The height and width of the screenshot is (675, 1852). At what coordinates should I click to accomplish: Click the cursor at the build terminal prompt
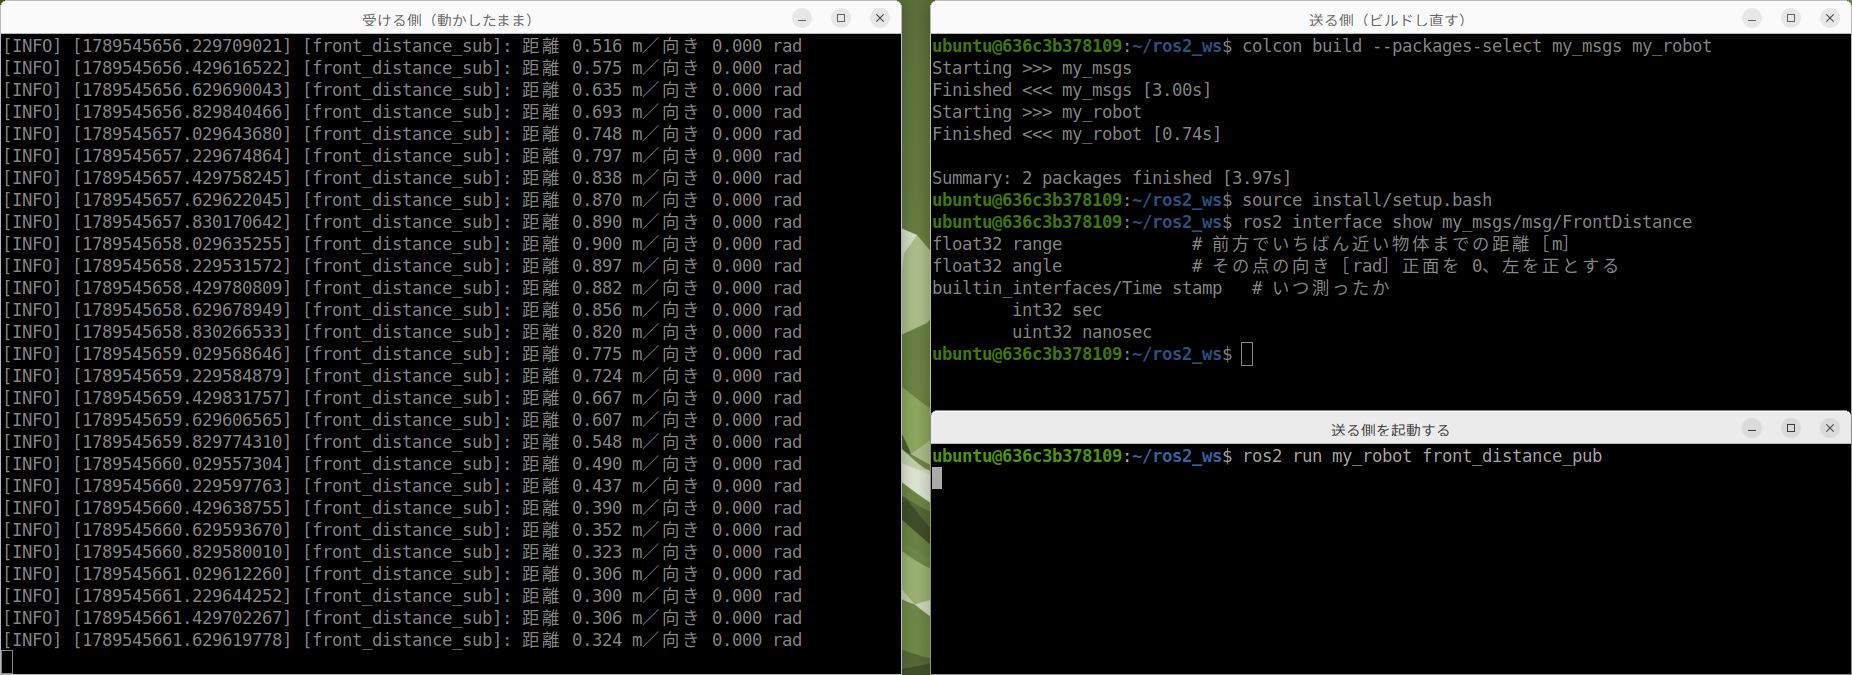click(x=1247, y=354)
